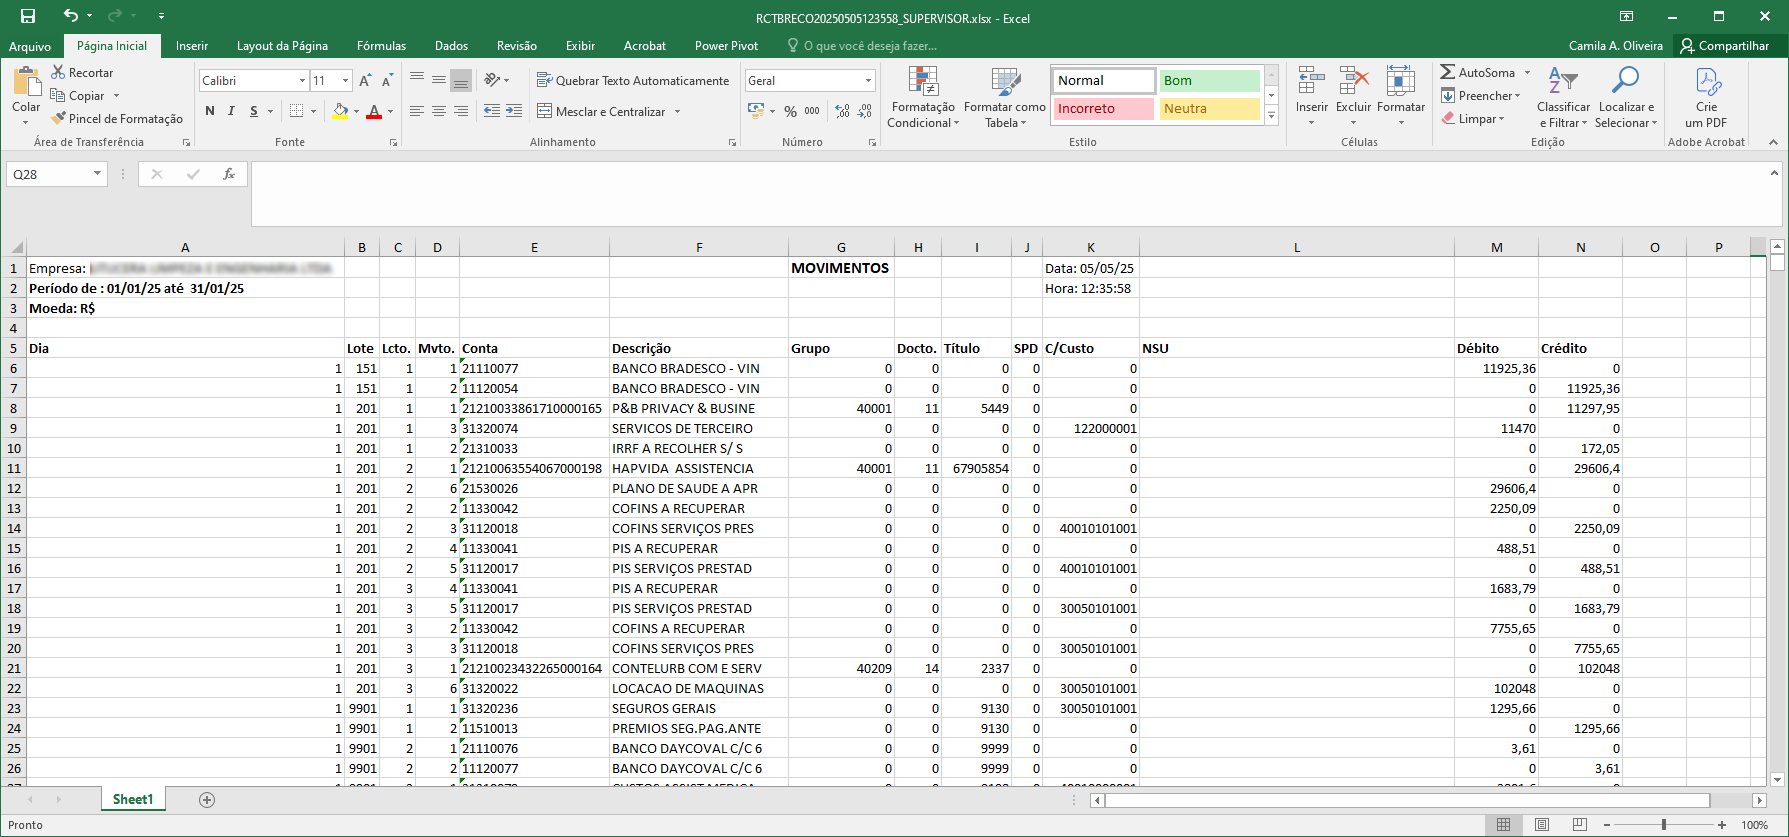Open Classificar e Filtrar menu
The width and height of the screenshot is (1789, 837).
coord(1563,97)
